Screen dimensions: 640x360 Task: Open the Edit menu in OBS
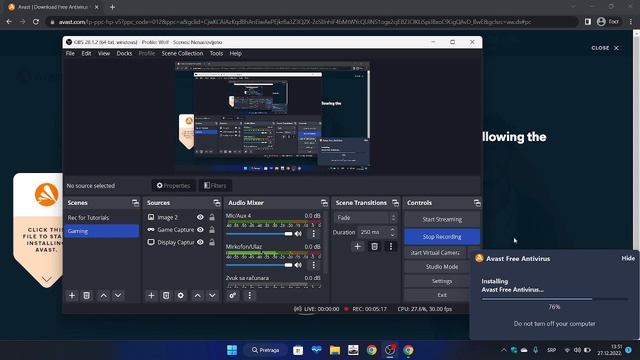(x=86, y=53)
